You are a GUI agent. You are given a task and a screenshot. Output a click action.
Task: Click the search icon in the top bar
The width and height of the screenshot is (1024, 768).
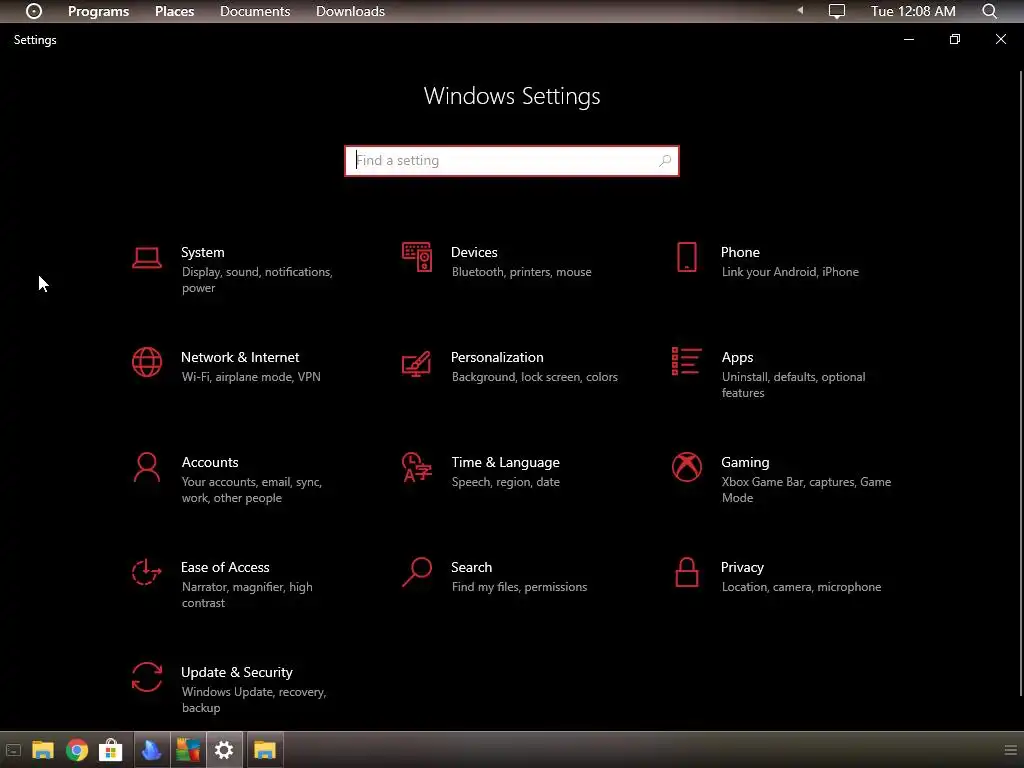[989, 11]
